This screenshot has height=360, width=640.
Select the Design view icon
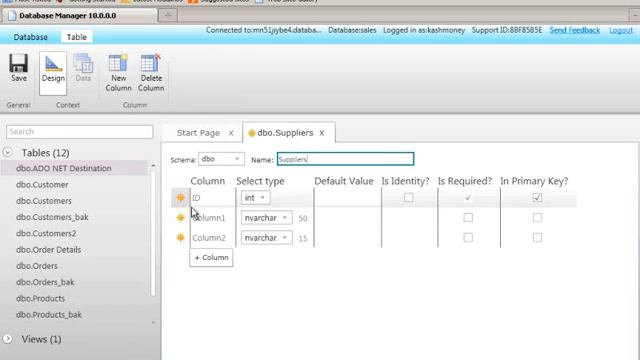53,64
